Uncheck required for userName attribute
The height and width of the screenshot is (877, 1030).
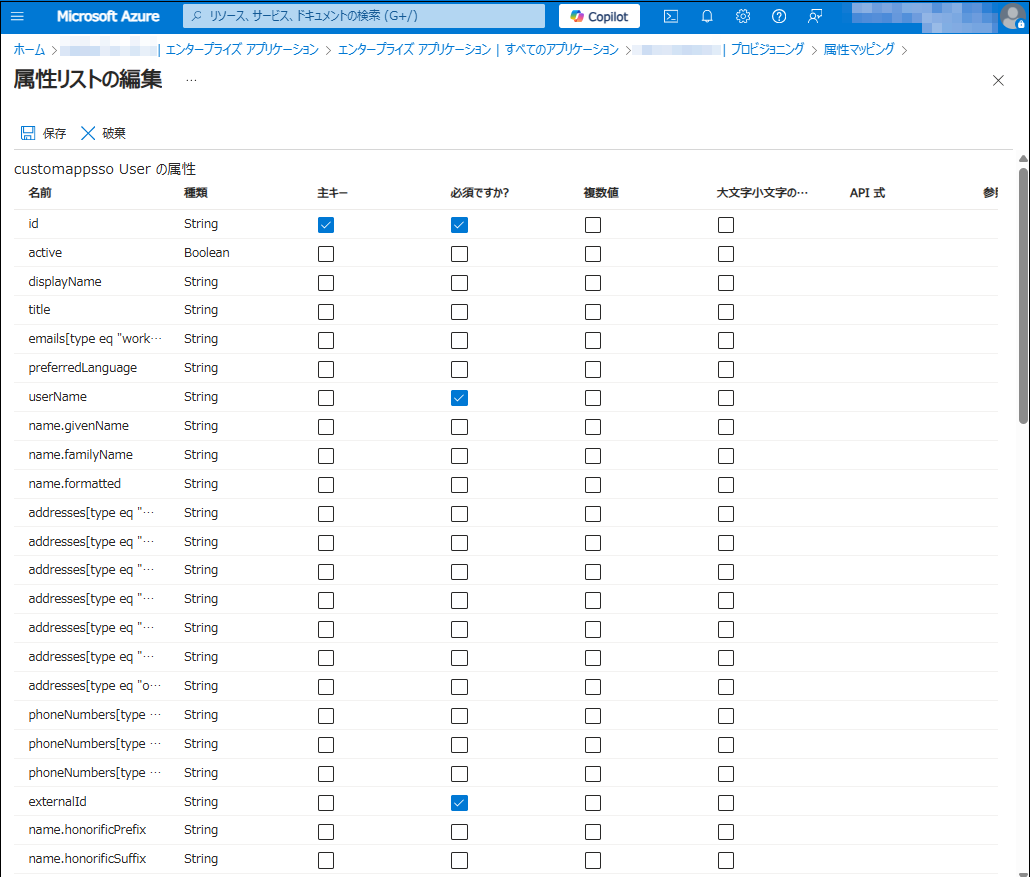(459, 398)
